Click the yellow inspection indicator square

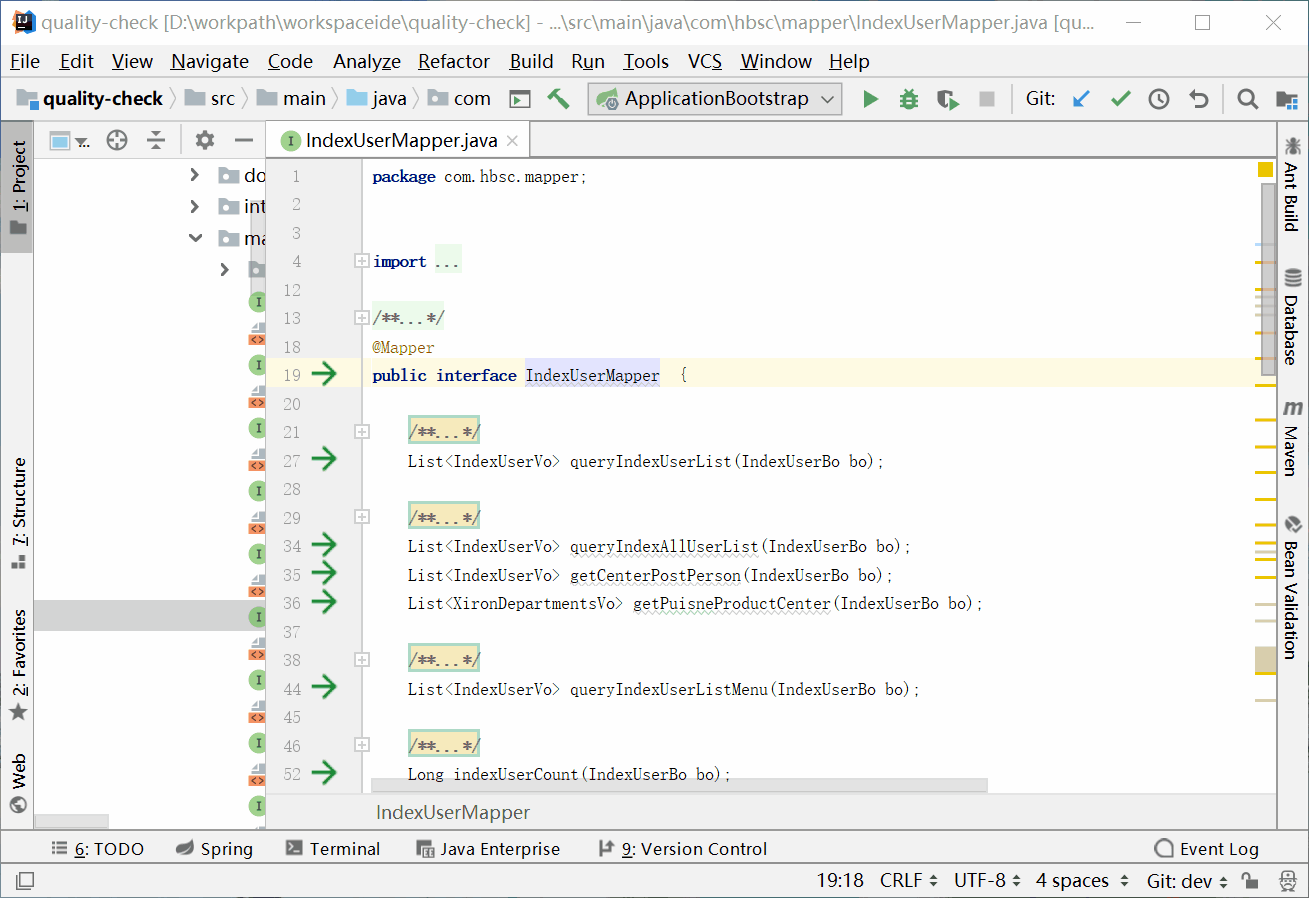[x=1265, y=170]
